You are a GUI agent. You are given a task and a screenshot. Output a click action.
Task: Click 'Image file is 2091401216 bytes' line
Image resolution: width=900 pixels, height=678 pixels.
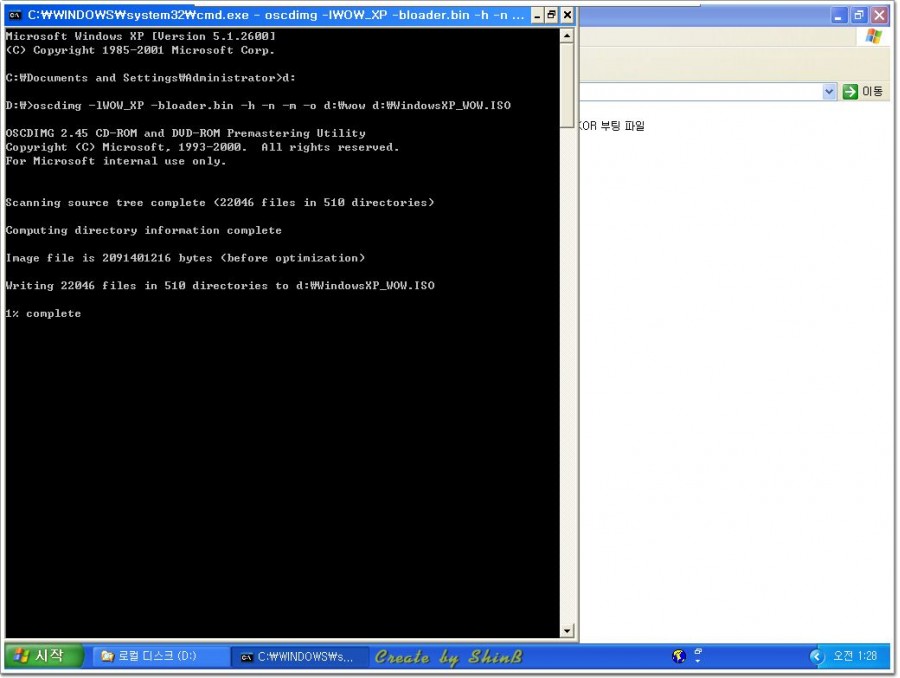[185, 258]
